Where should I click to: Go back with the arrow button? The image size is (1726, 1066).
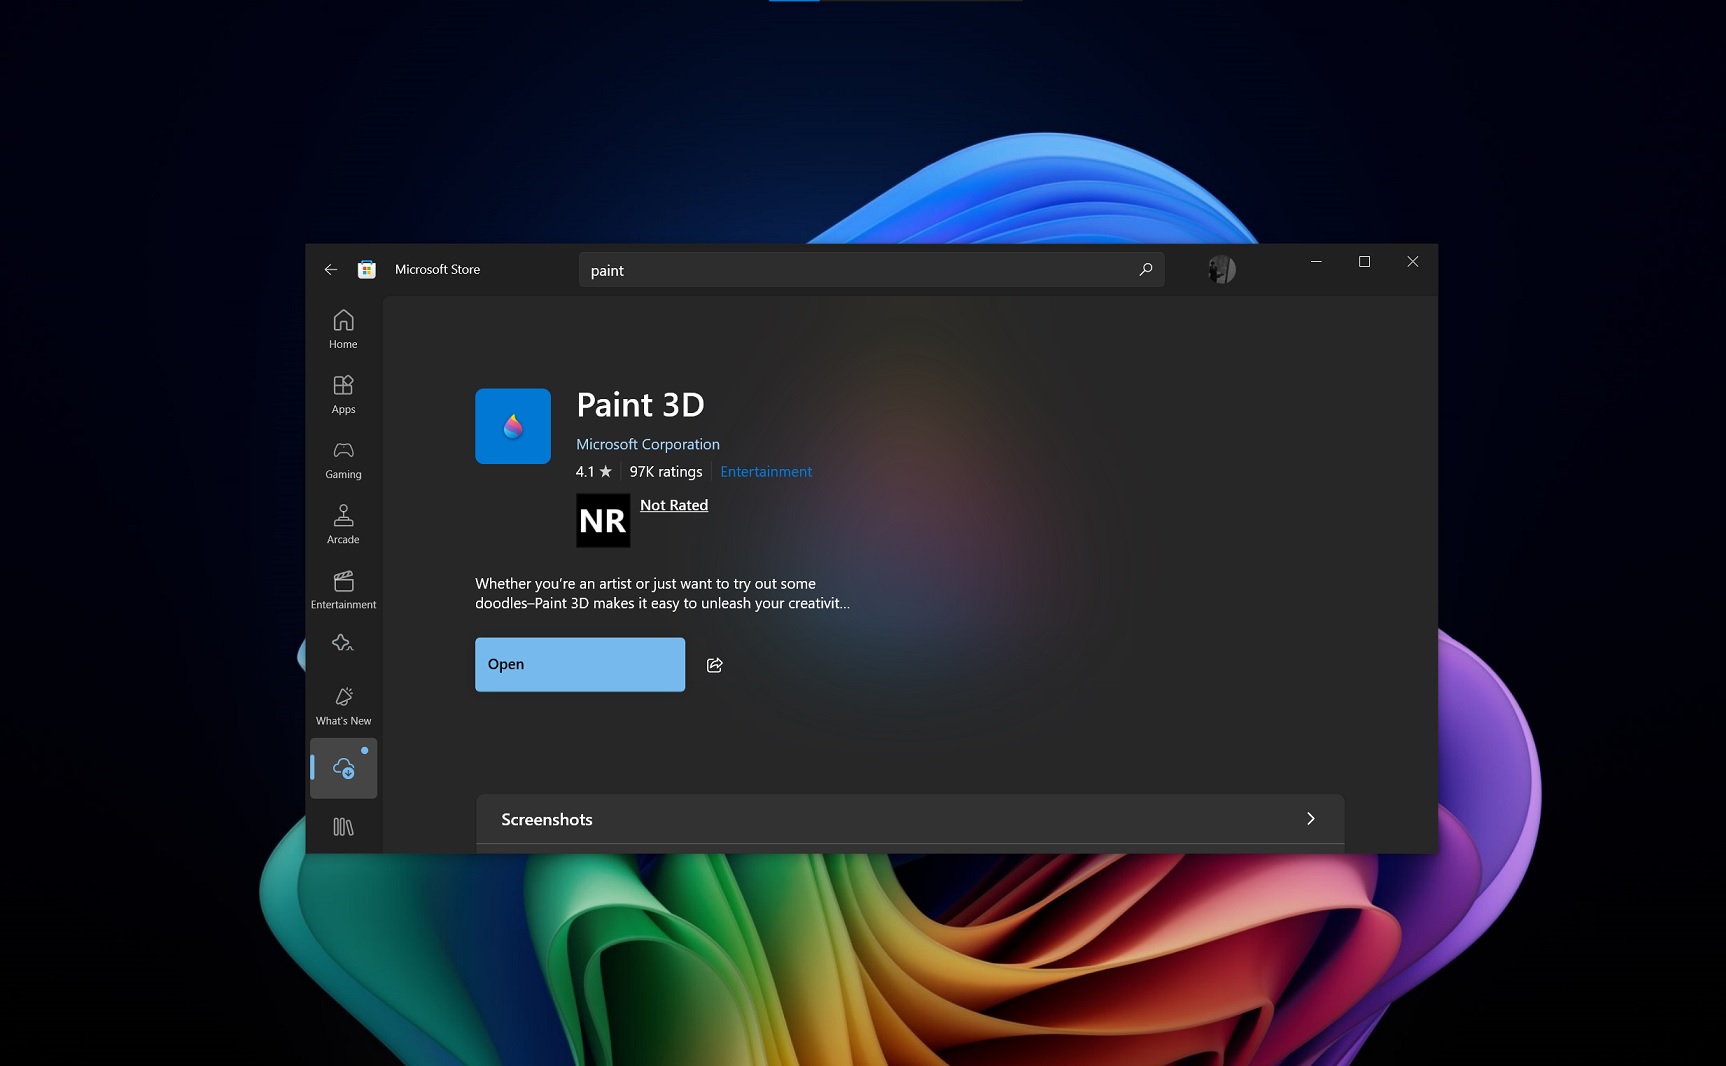(x=330, y=270)
